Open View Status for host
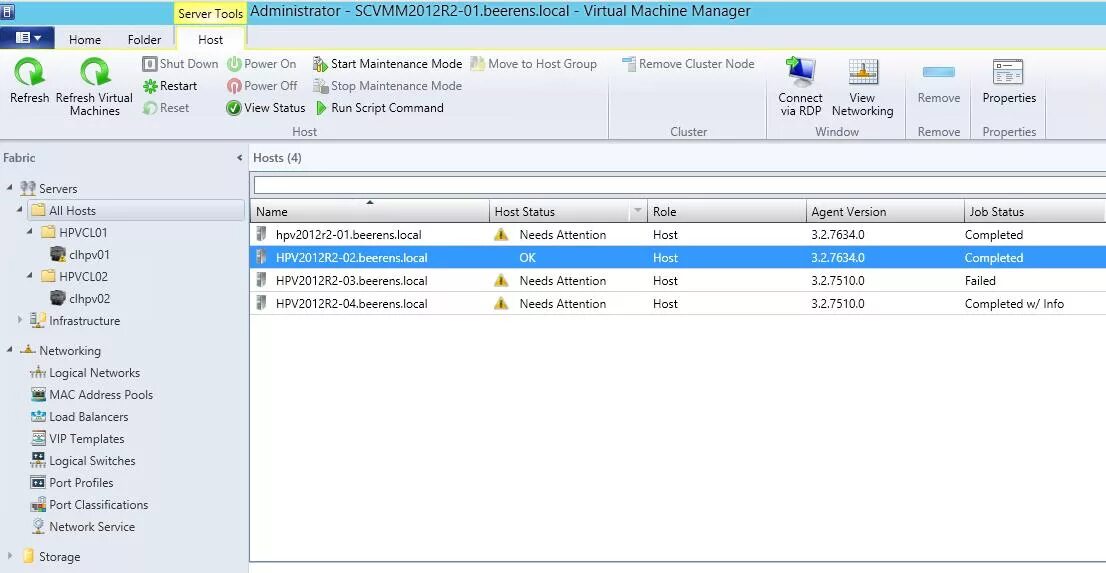This screenshot has height=573, width=1106. pos(266,108)
